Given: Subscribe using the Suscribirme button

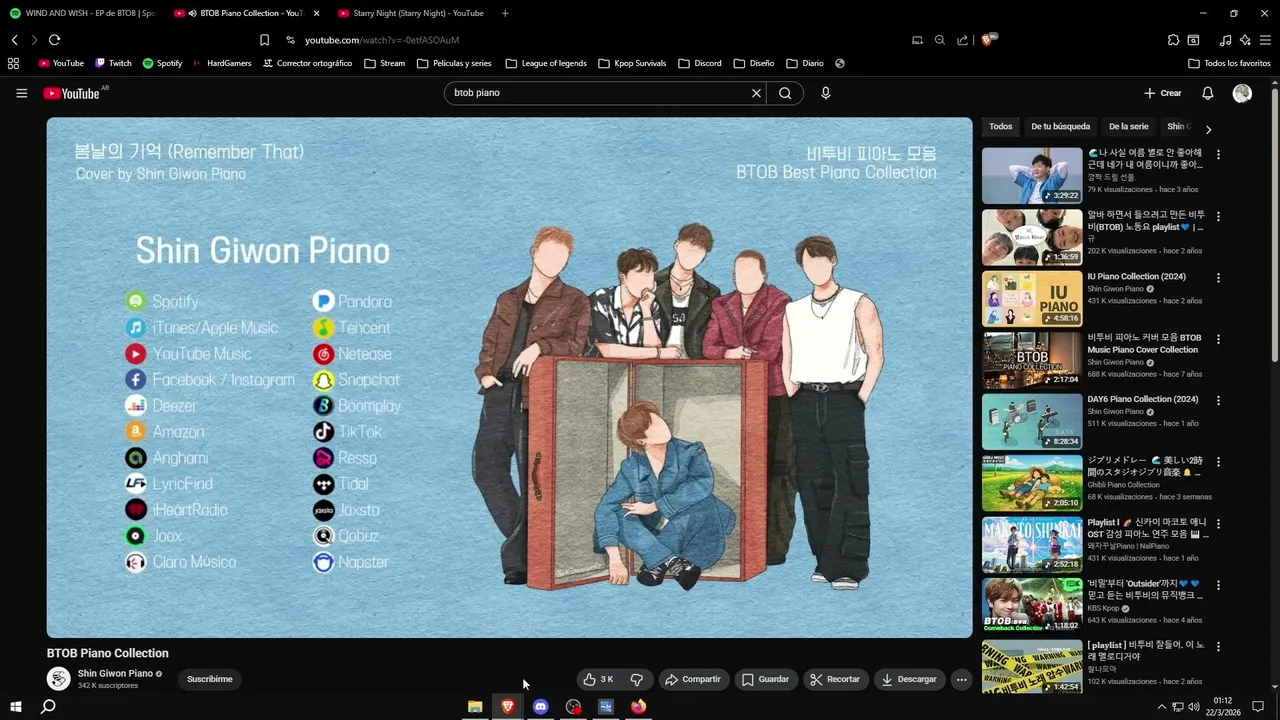Looking at the screenshot, I should point(210,679).
